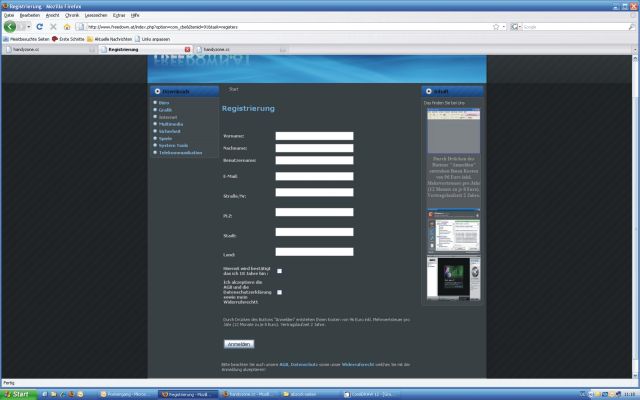The width and height of the screenshot is (640, 400).
Task: Click the Start breadcrumb link
Action: click(233, 89)
